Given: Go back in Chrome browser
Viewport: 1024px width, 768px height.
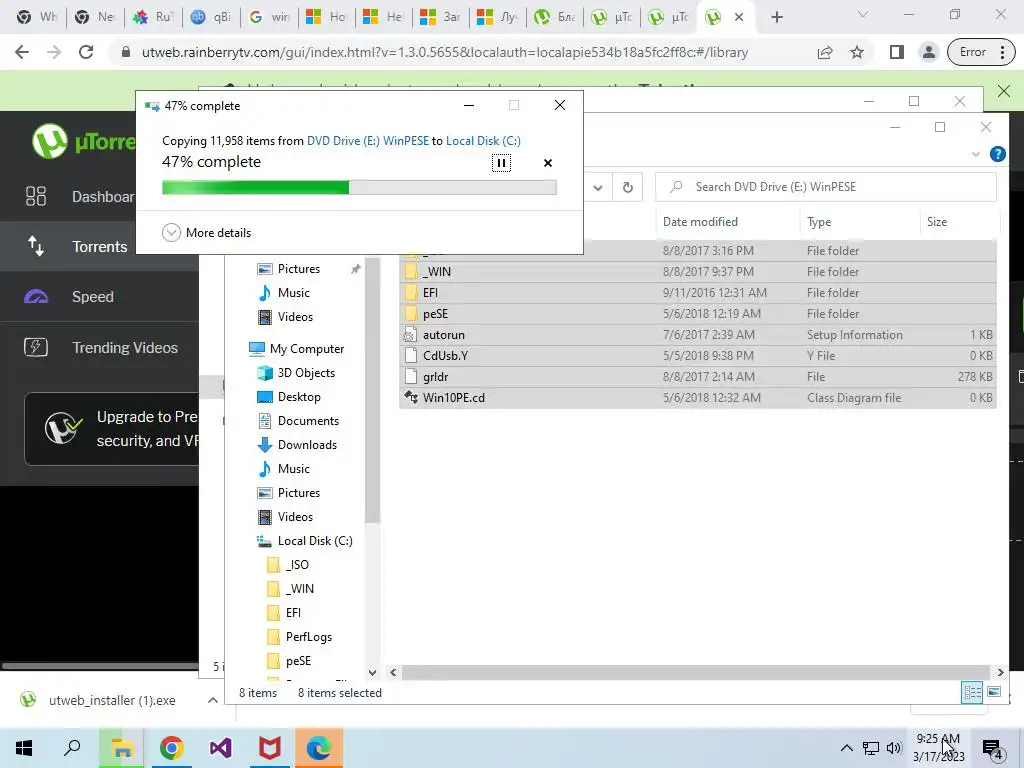Looking at the screenshot, I should point(22,52).
